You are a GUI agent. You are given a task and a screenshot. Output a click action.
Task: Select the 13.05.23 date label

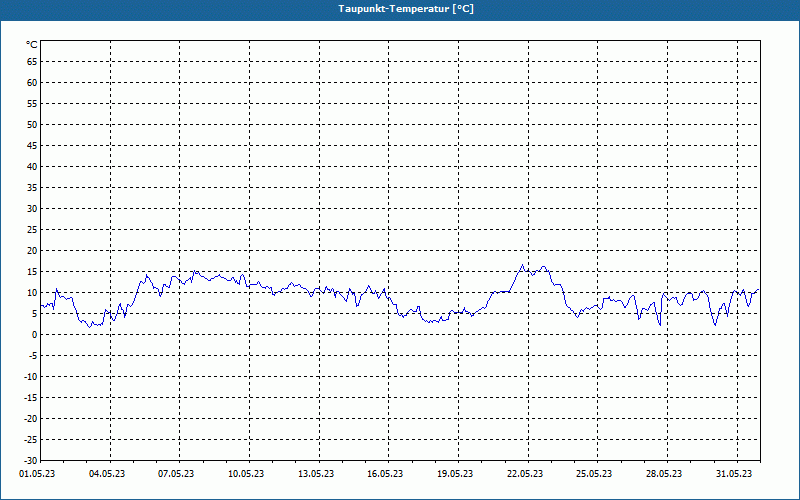click(316, 474)
